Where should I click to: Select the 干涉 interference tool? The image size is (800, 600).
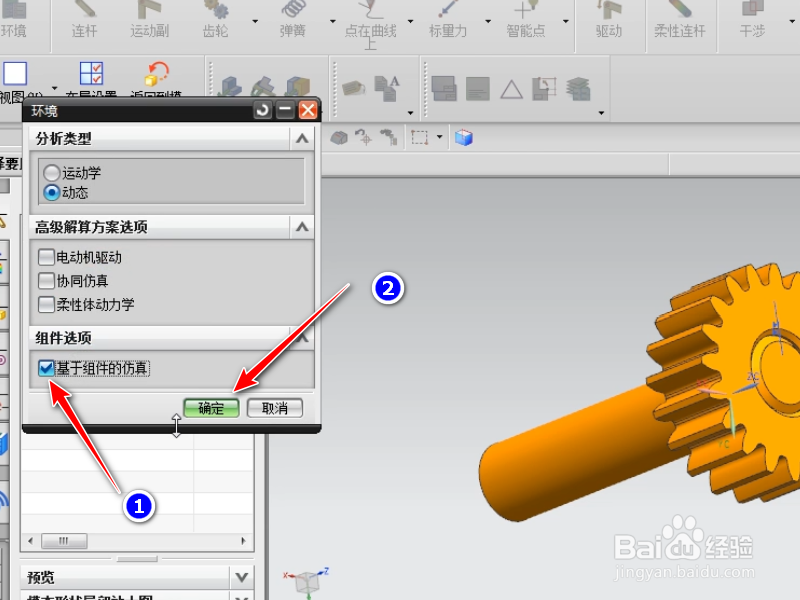tap(752, 20)
